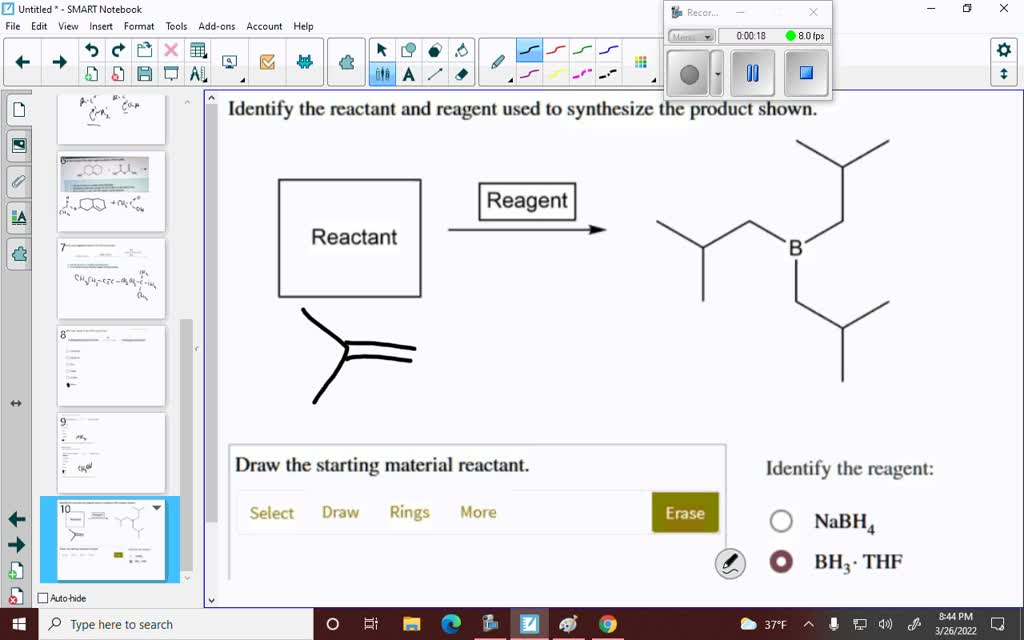The height and width of the screenshot is (640, 1024).
Task: Open slide 10 thumbnail in page sorter
Action: [111, 539]
